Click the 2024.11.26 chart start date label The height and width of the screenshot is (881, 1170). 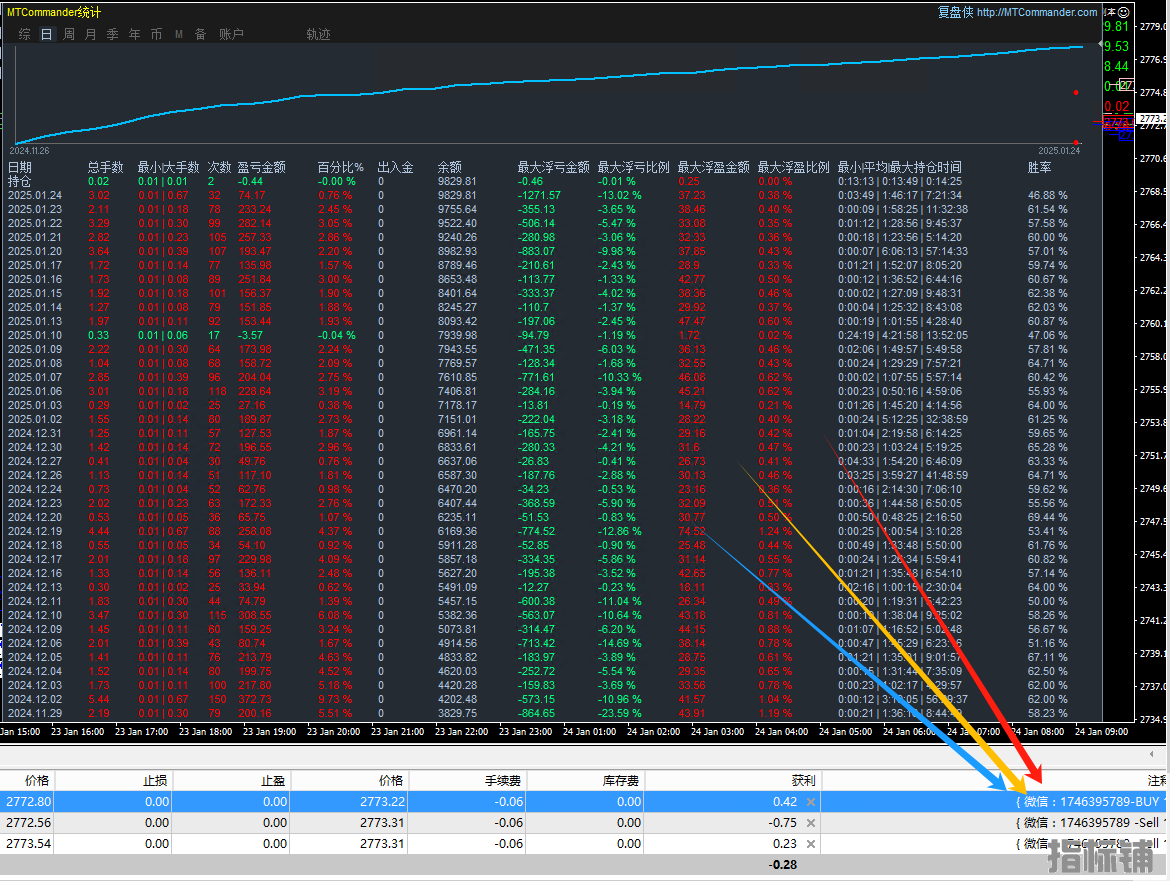coord(30,151)
